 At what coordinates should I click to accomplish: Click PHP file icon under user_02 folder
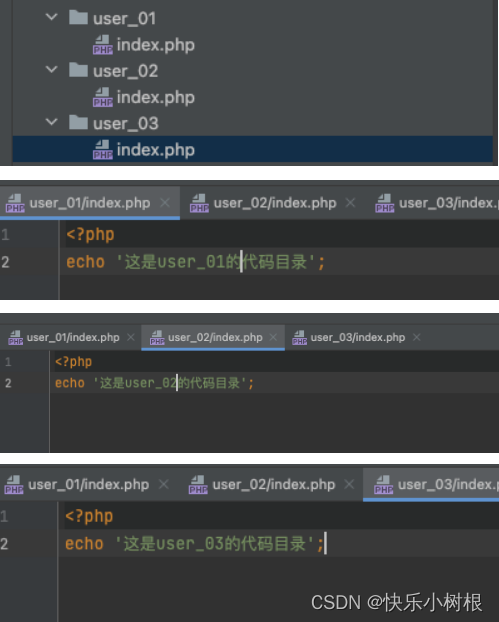coord(103,97)
